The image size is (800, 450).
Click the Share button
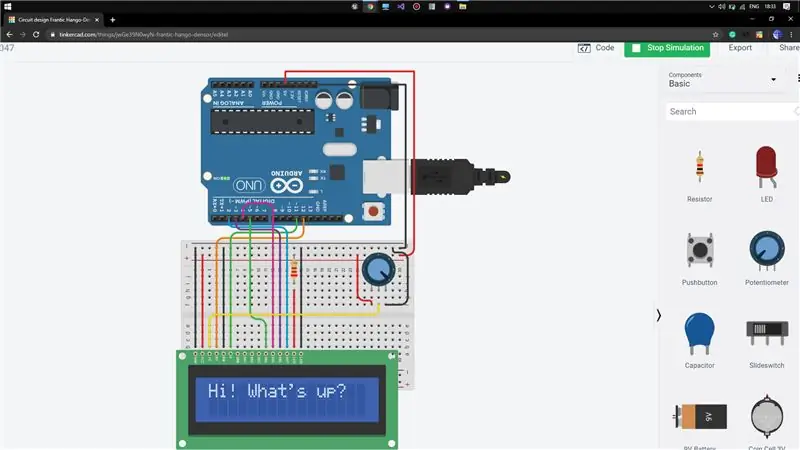[x=789, y=48]
